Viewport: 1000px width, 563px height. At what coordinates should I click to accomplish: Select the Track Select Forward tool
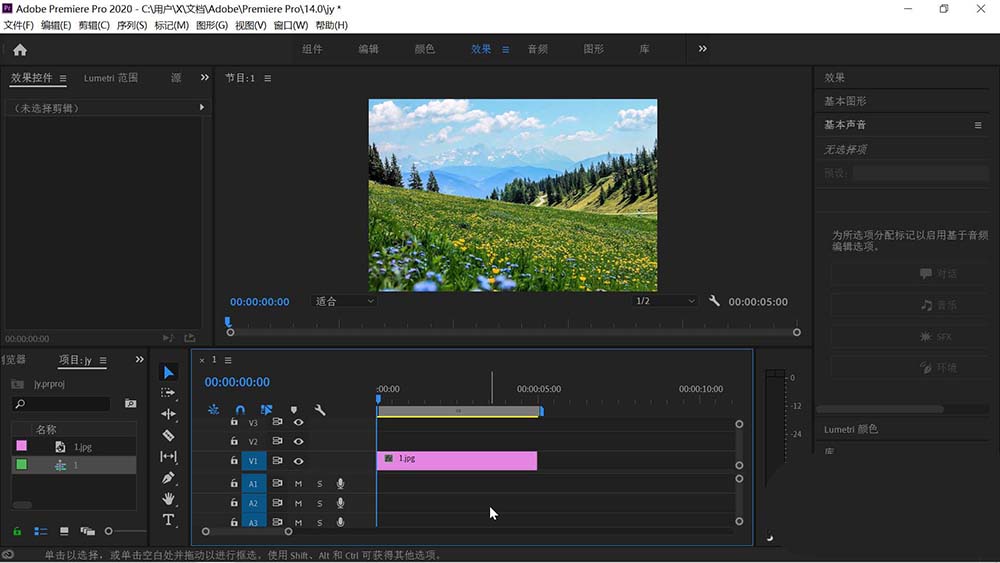coord(168,393)
